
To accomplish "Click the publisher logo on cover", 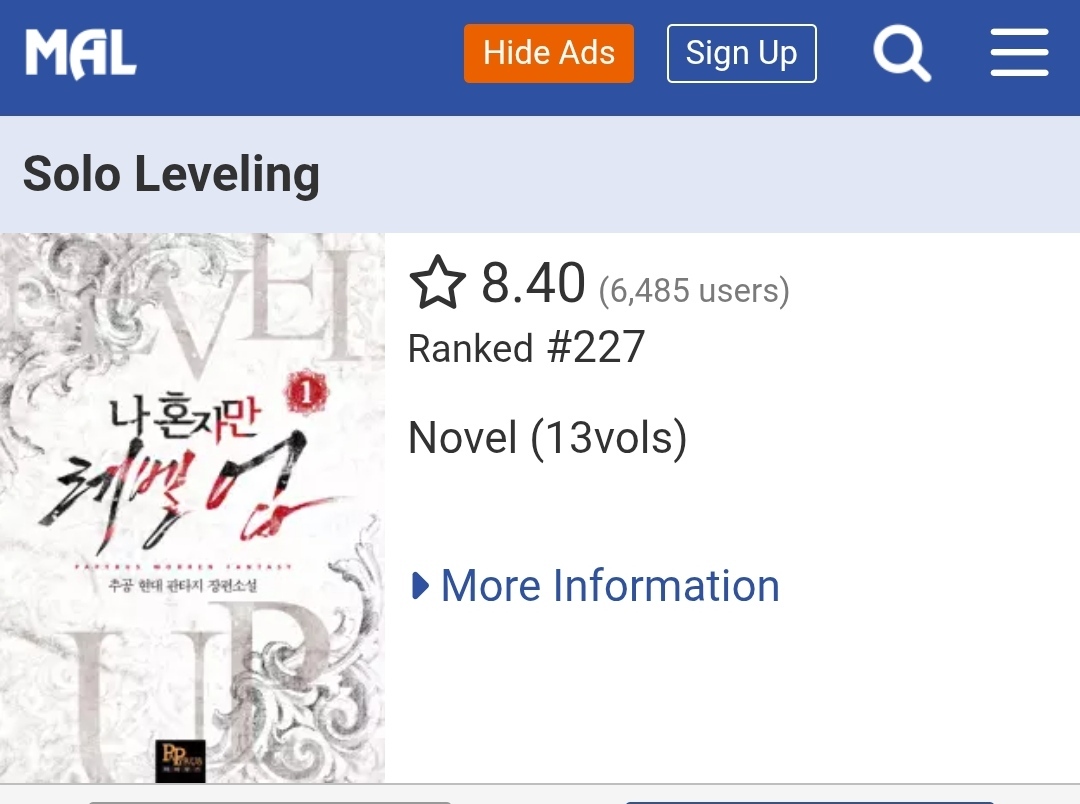I will (180, 761).
